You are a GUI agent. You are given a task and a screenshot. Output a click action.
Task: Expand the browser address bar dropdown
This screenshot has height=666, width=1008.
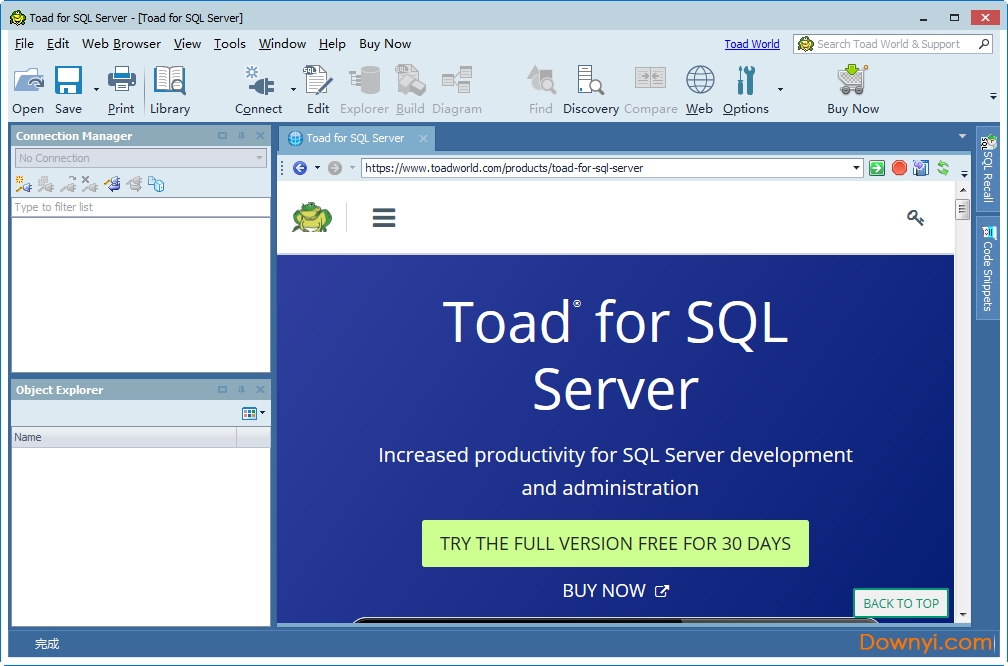(855, 167)
